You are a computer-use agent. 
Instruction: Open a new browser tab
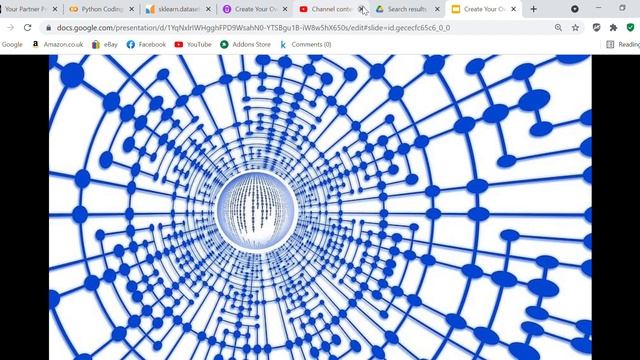533,9
